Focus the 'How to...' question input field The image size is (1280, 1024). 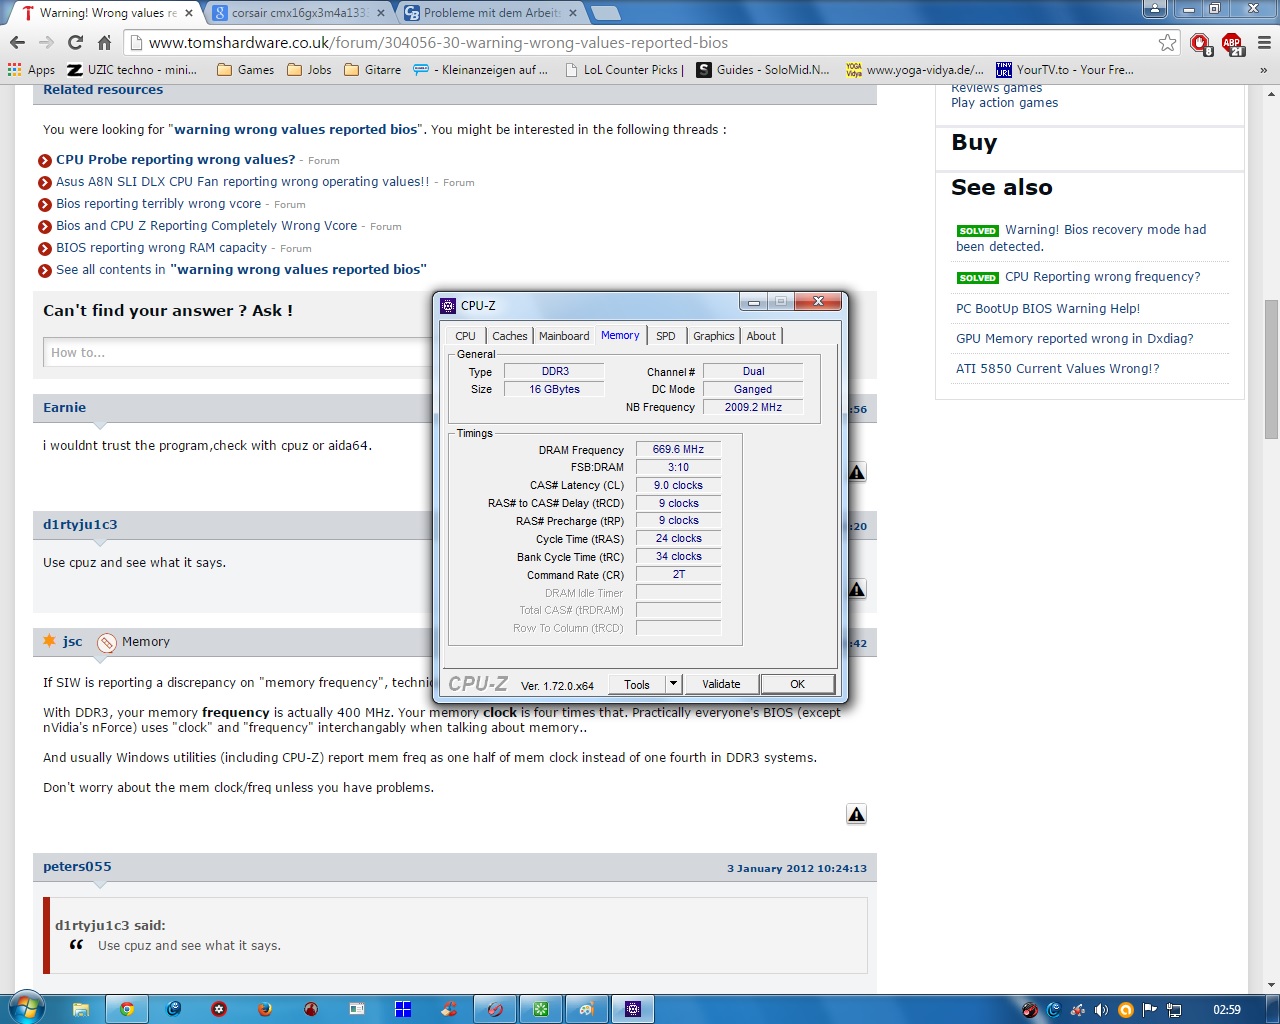point(238,352)
